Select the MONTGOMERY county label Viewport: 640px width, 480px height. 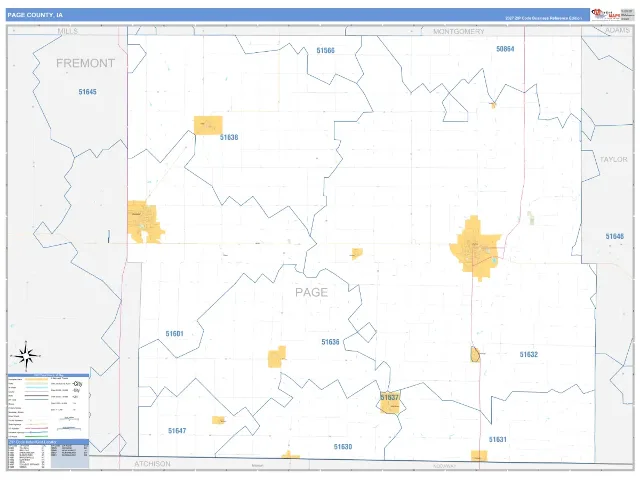458,31
